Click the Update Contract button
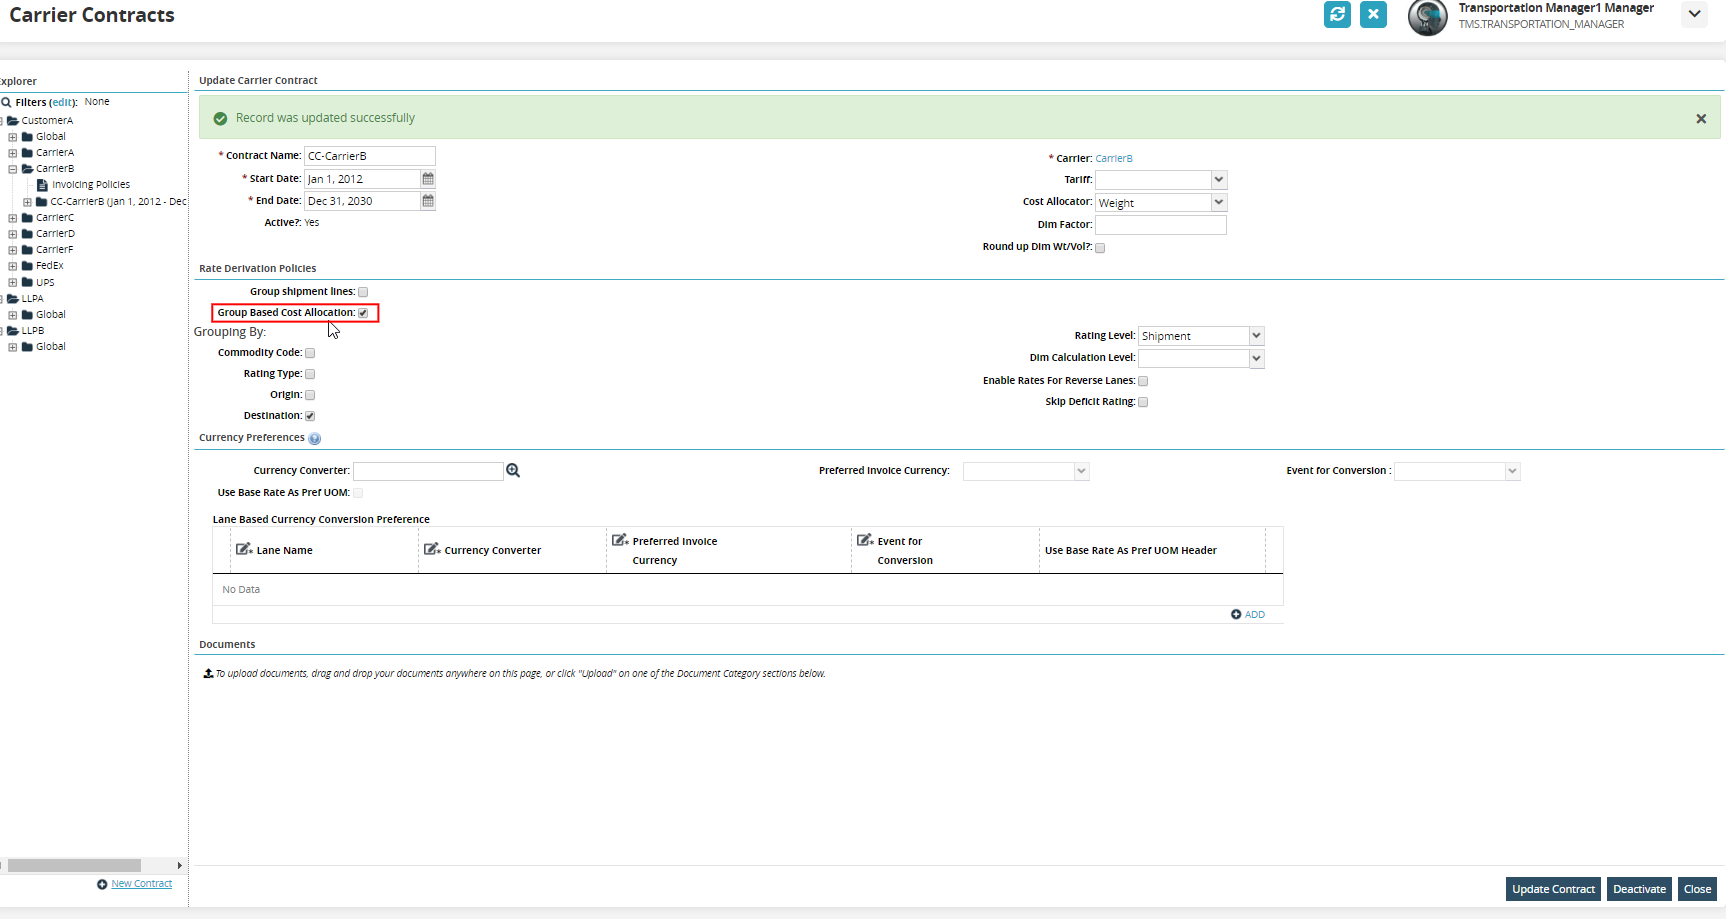1726x919 pixels. (1552, 889)
